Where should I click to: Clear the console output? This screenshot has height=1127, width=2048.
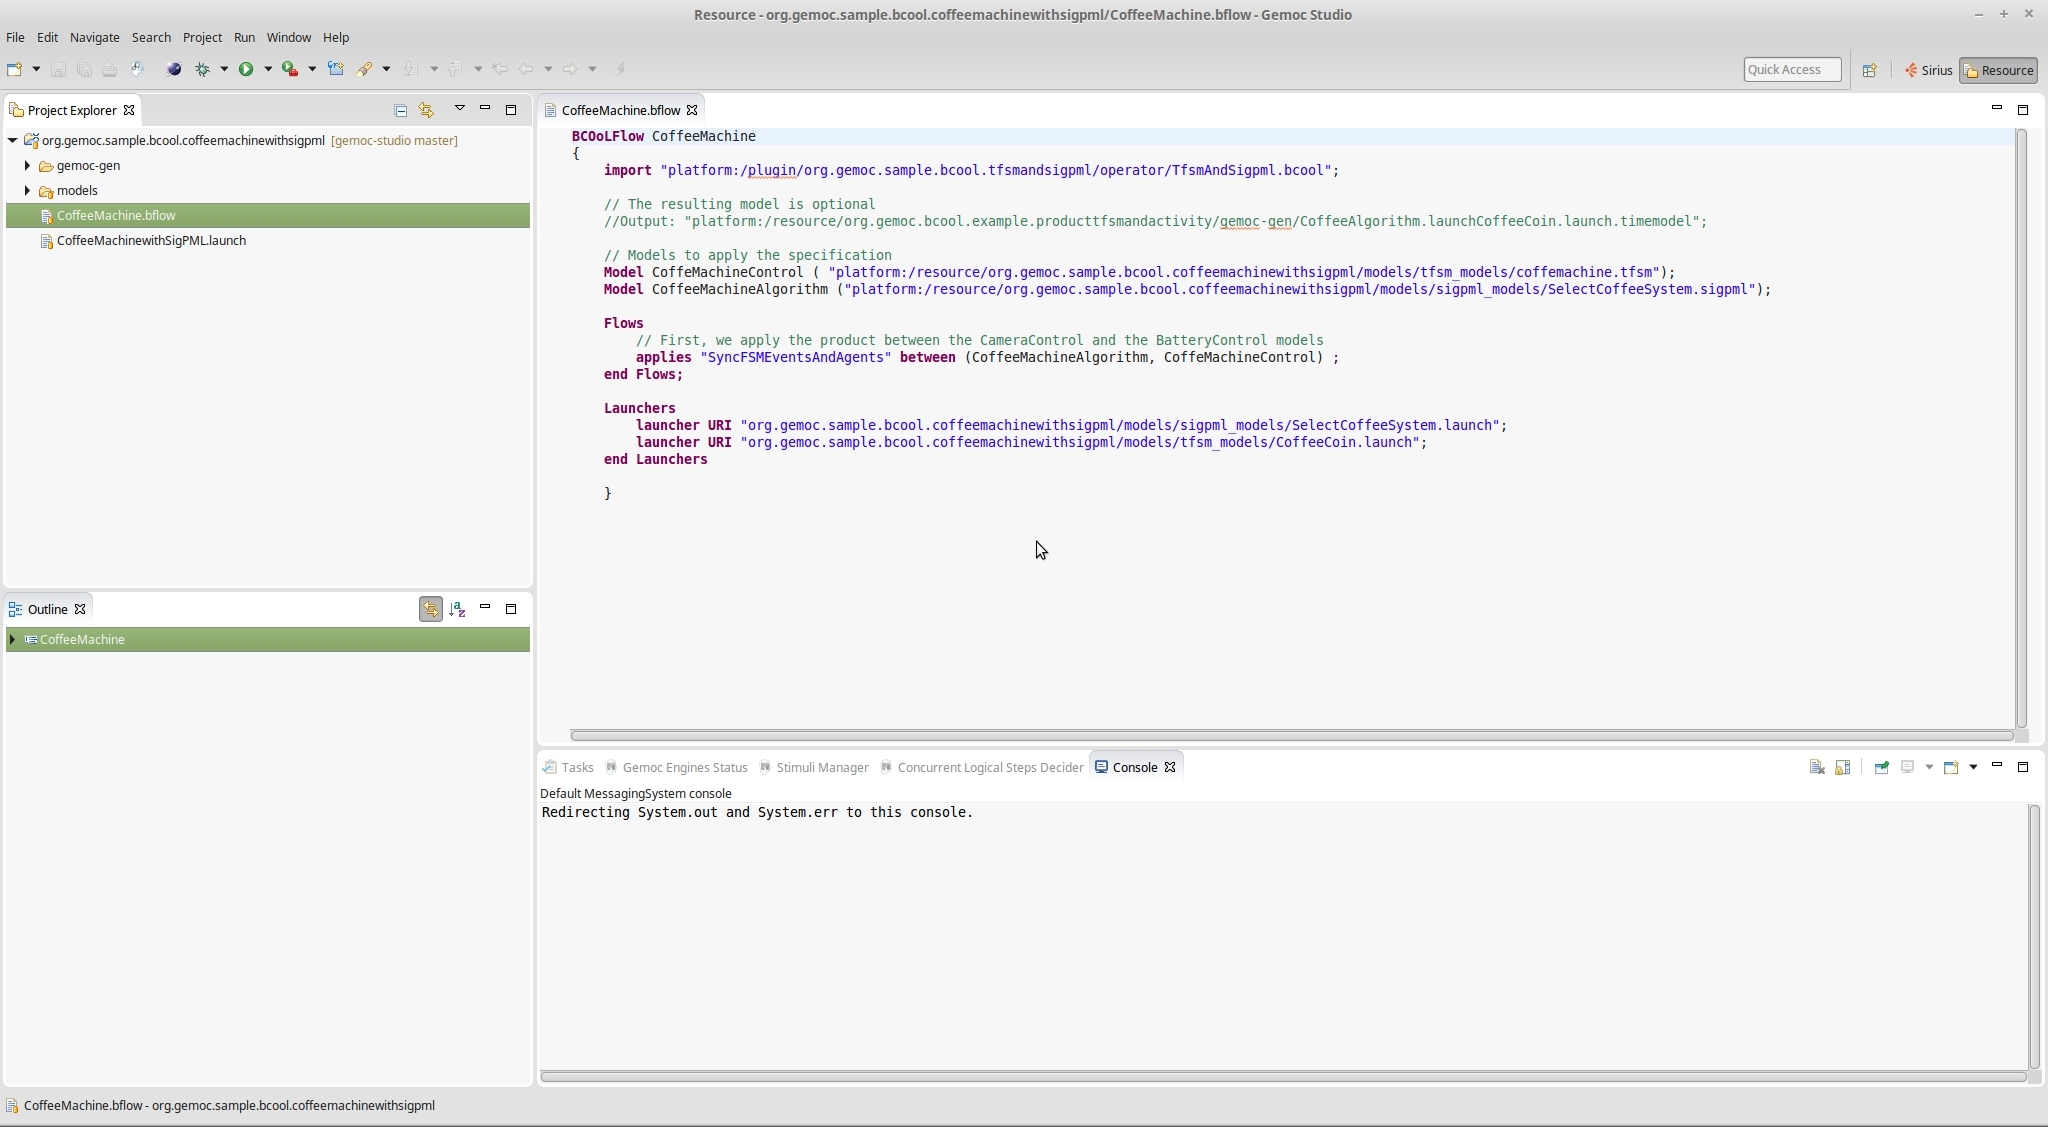coord(1816,767)
